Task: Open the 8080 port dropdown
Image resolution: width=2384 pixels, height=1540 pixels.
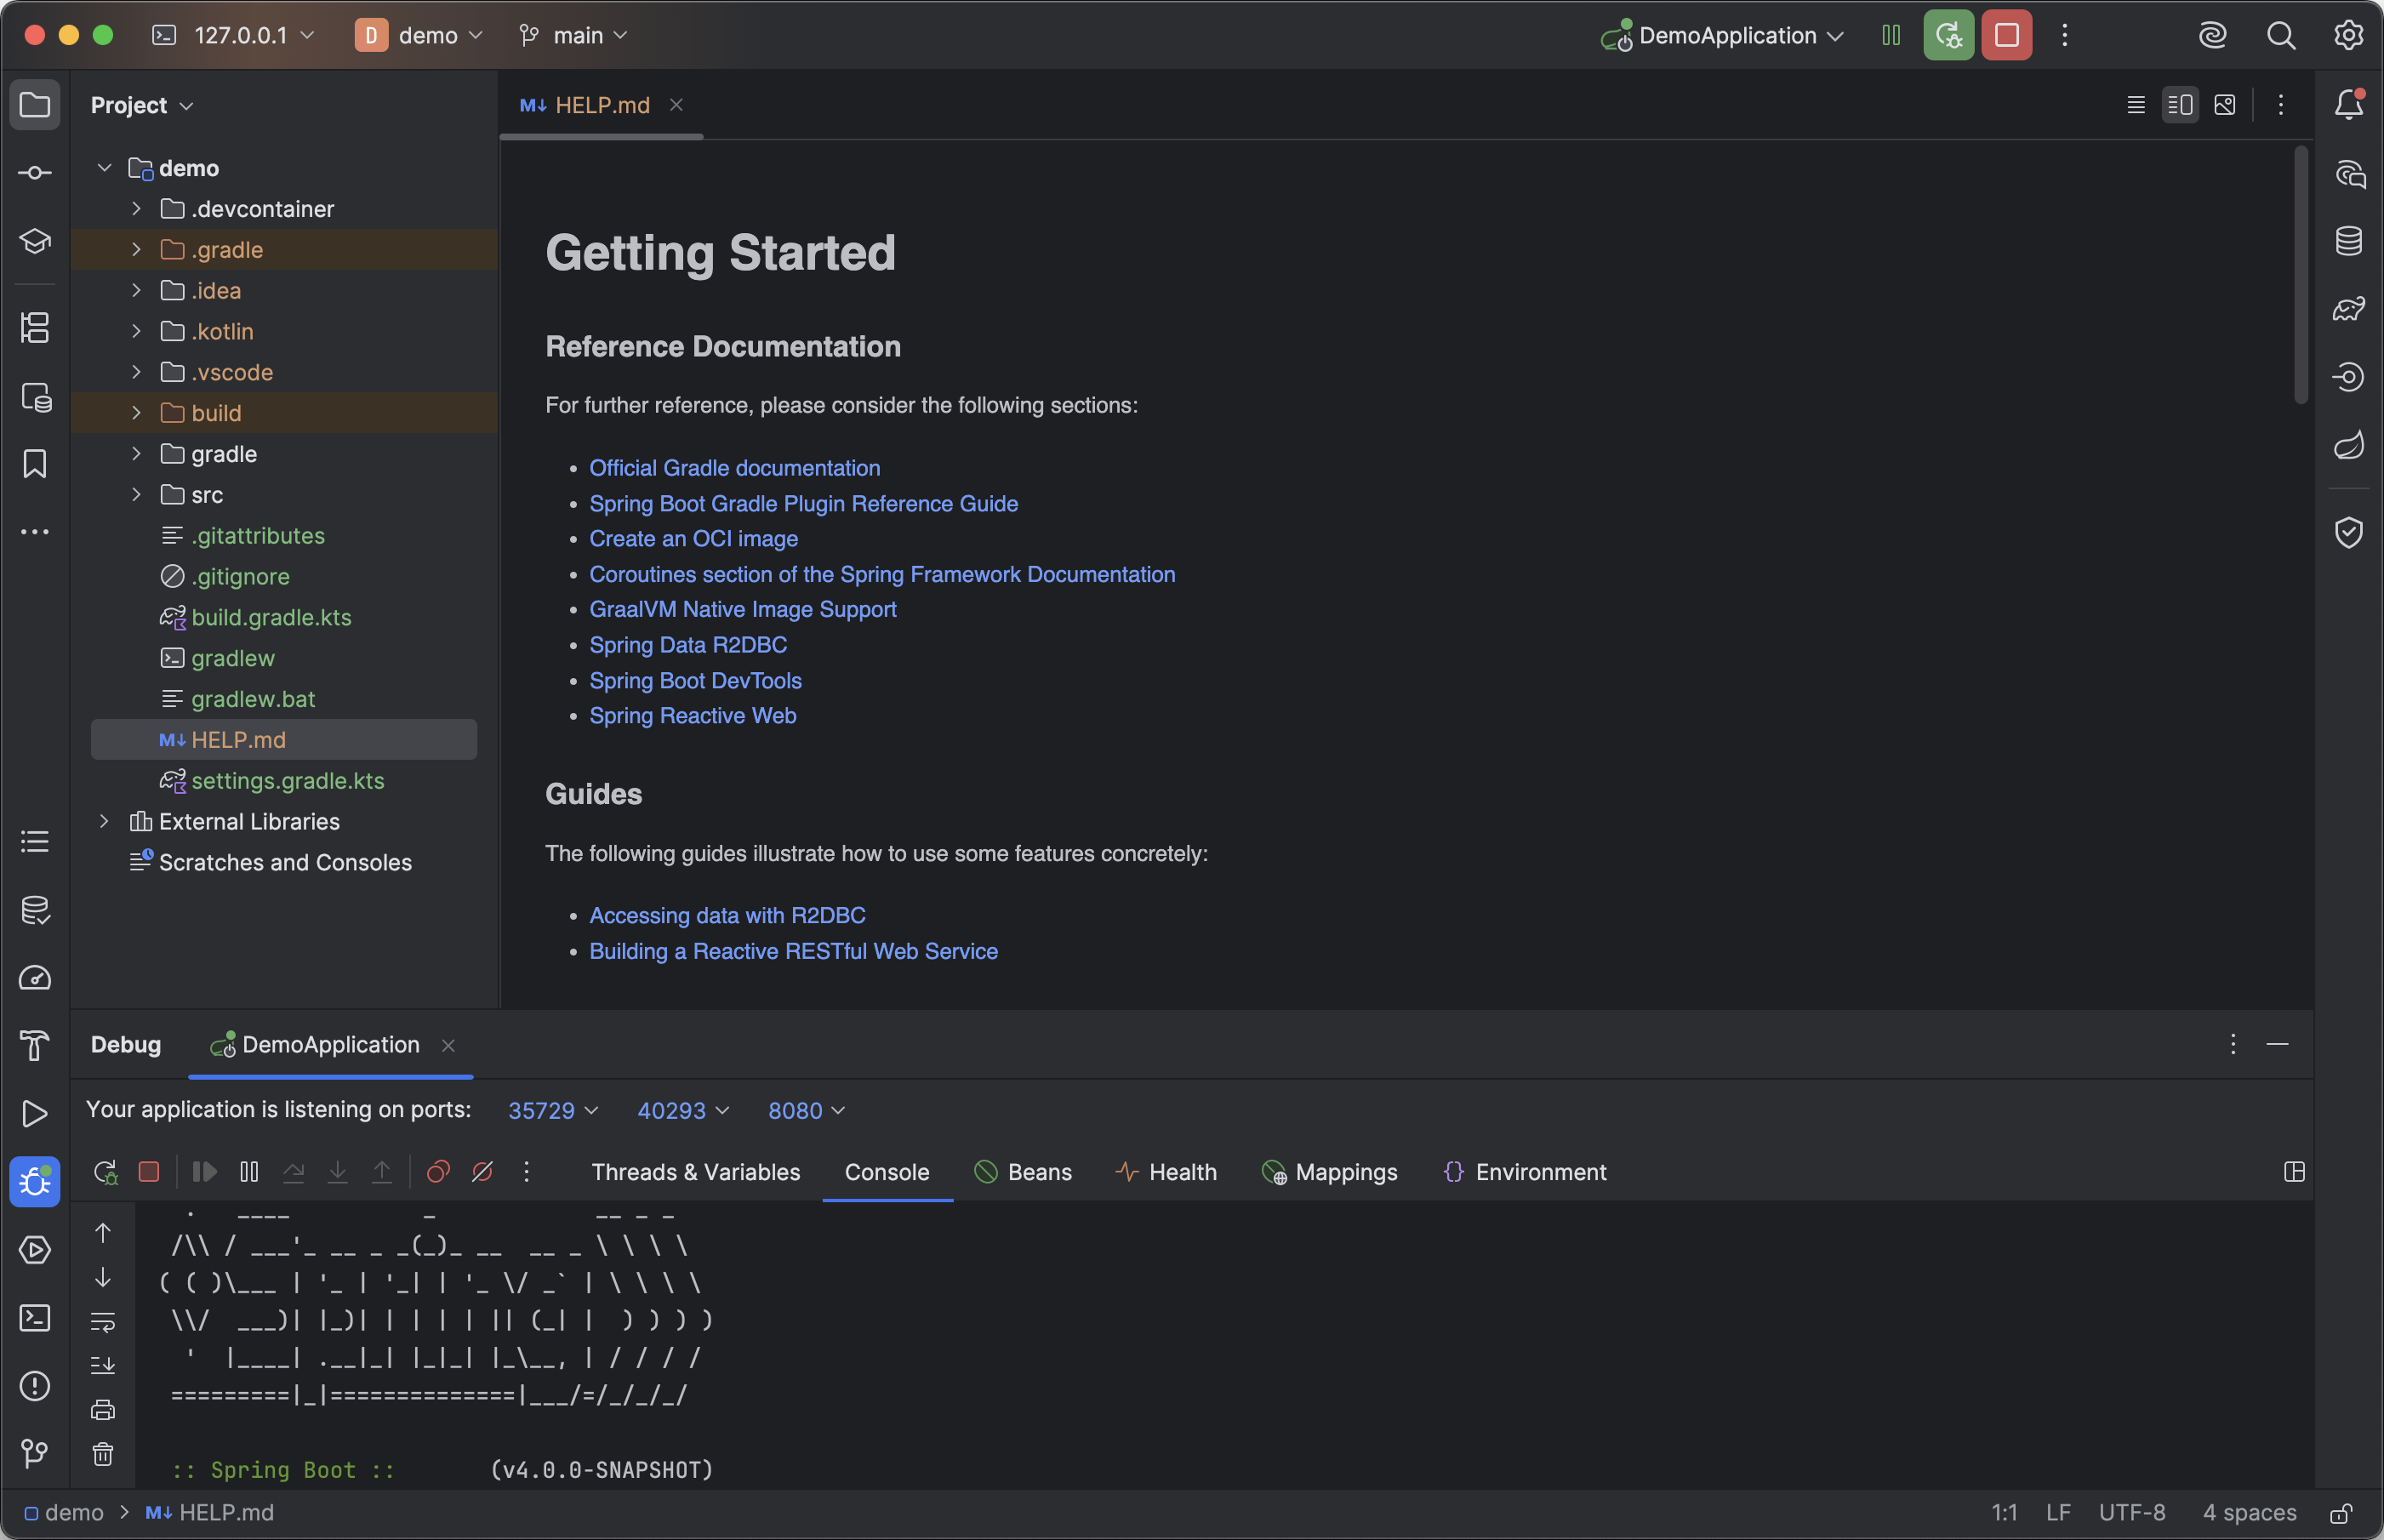Action: (x=806, y=1111)
